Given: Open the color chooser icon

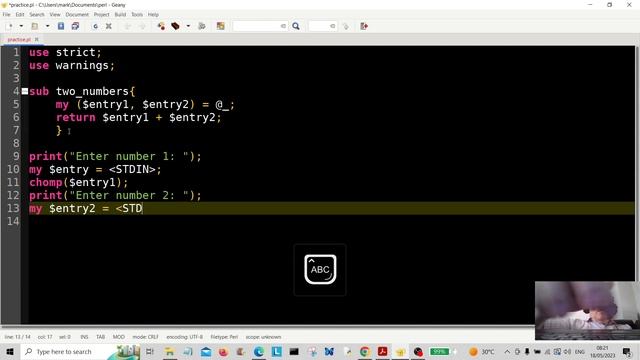Looking at the screenshot, I should coord(220,26).
